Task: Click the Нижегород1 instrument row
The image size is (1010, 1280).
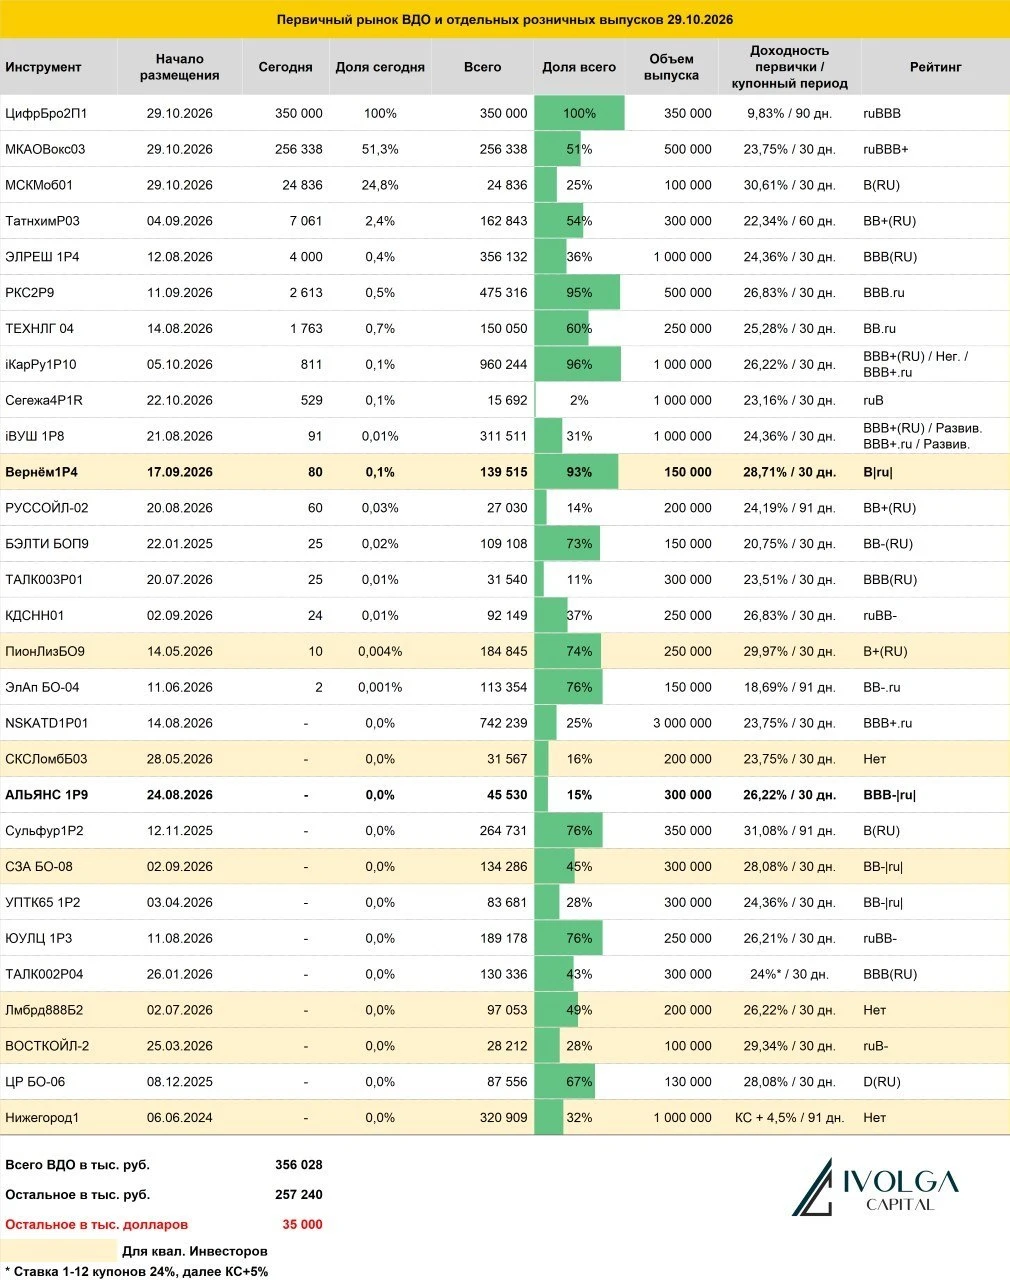Action: [x=505, y=1117]
